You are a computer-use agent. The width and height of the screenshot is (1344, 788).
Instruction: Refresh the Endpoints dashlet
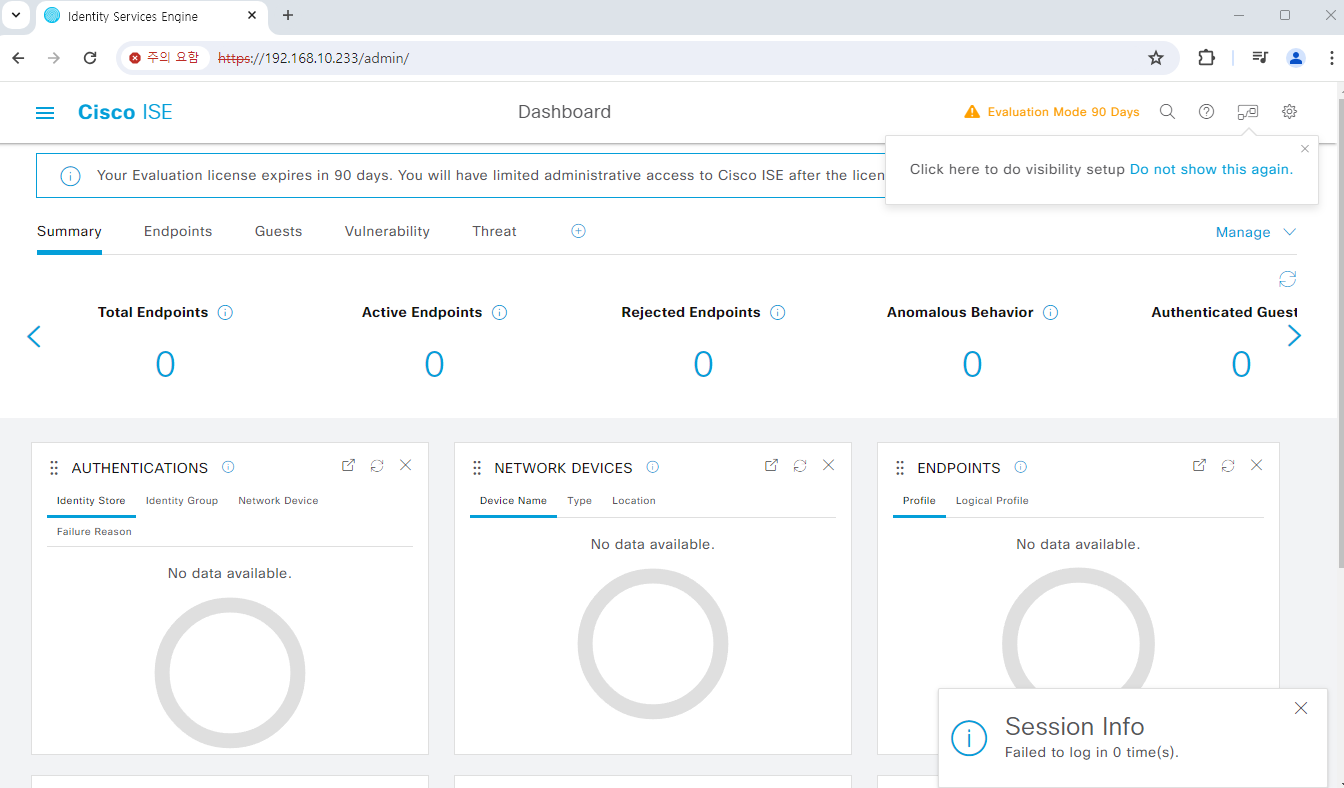tap(1228, 465)
